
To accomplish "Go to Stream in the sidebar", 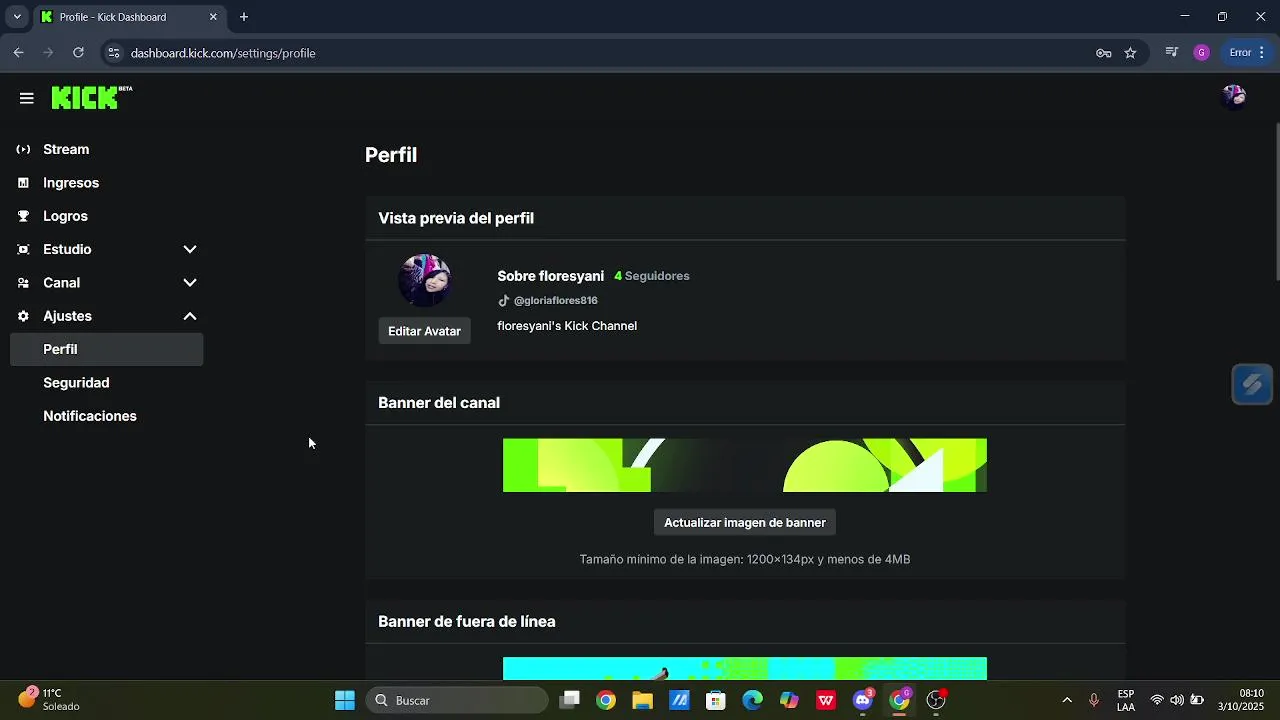I will pos(66,149).
